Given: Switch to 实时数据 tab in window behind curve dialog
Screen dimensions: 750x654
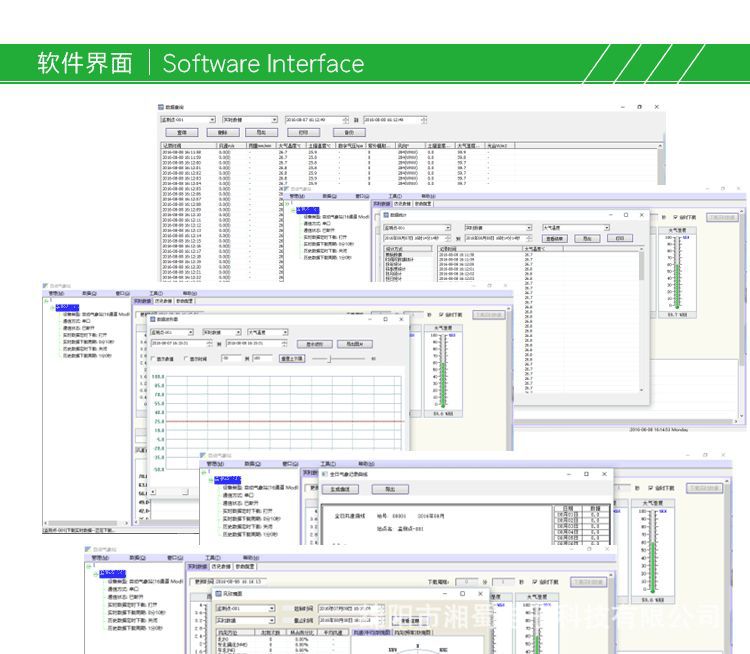Looking at the screenshot, I should tap(143, 301).
